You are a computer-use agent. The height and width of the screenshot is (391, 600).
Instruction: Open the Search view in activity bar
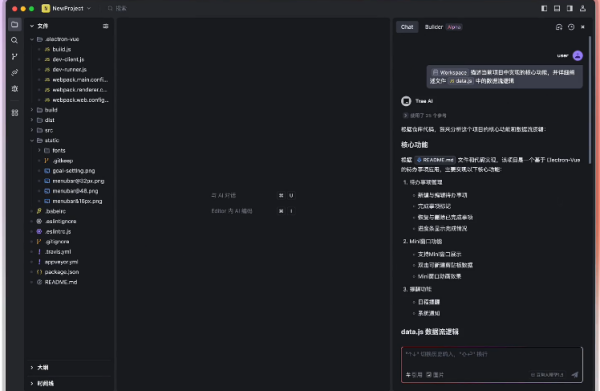(15, 40)
